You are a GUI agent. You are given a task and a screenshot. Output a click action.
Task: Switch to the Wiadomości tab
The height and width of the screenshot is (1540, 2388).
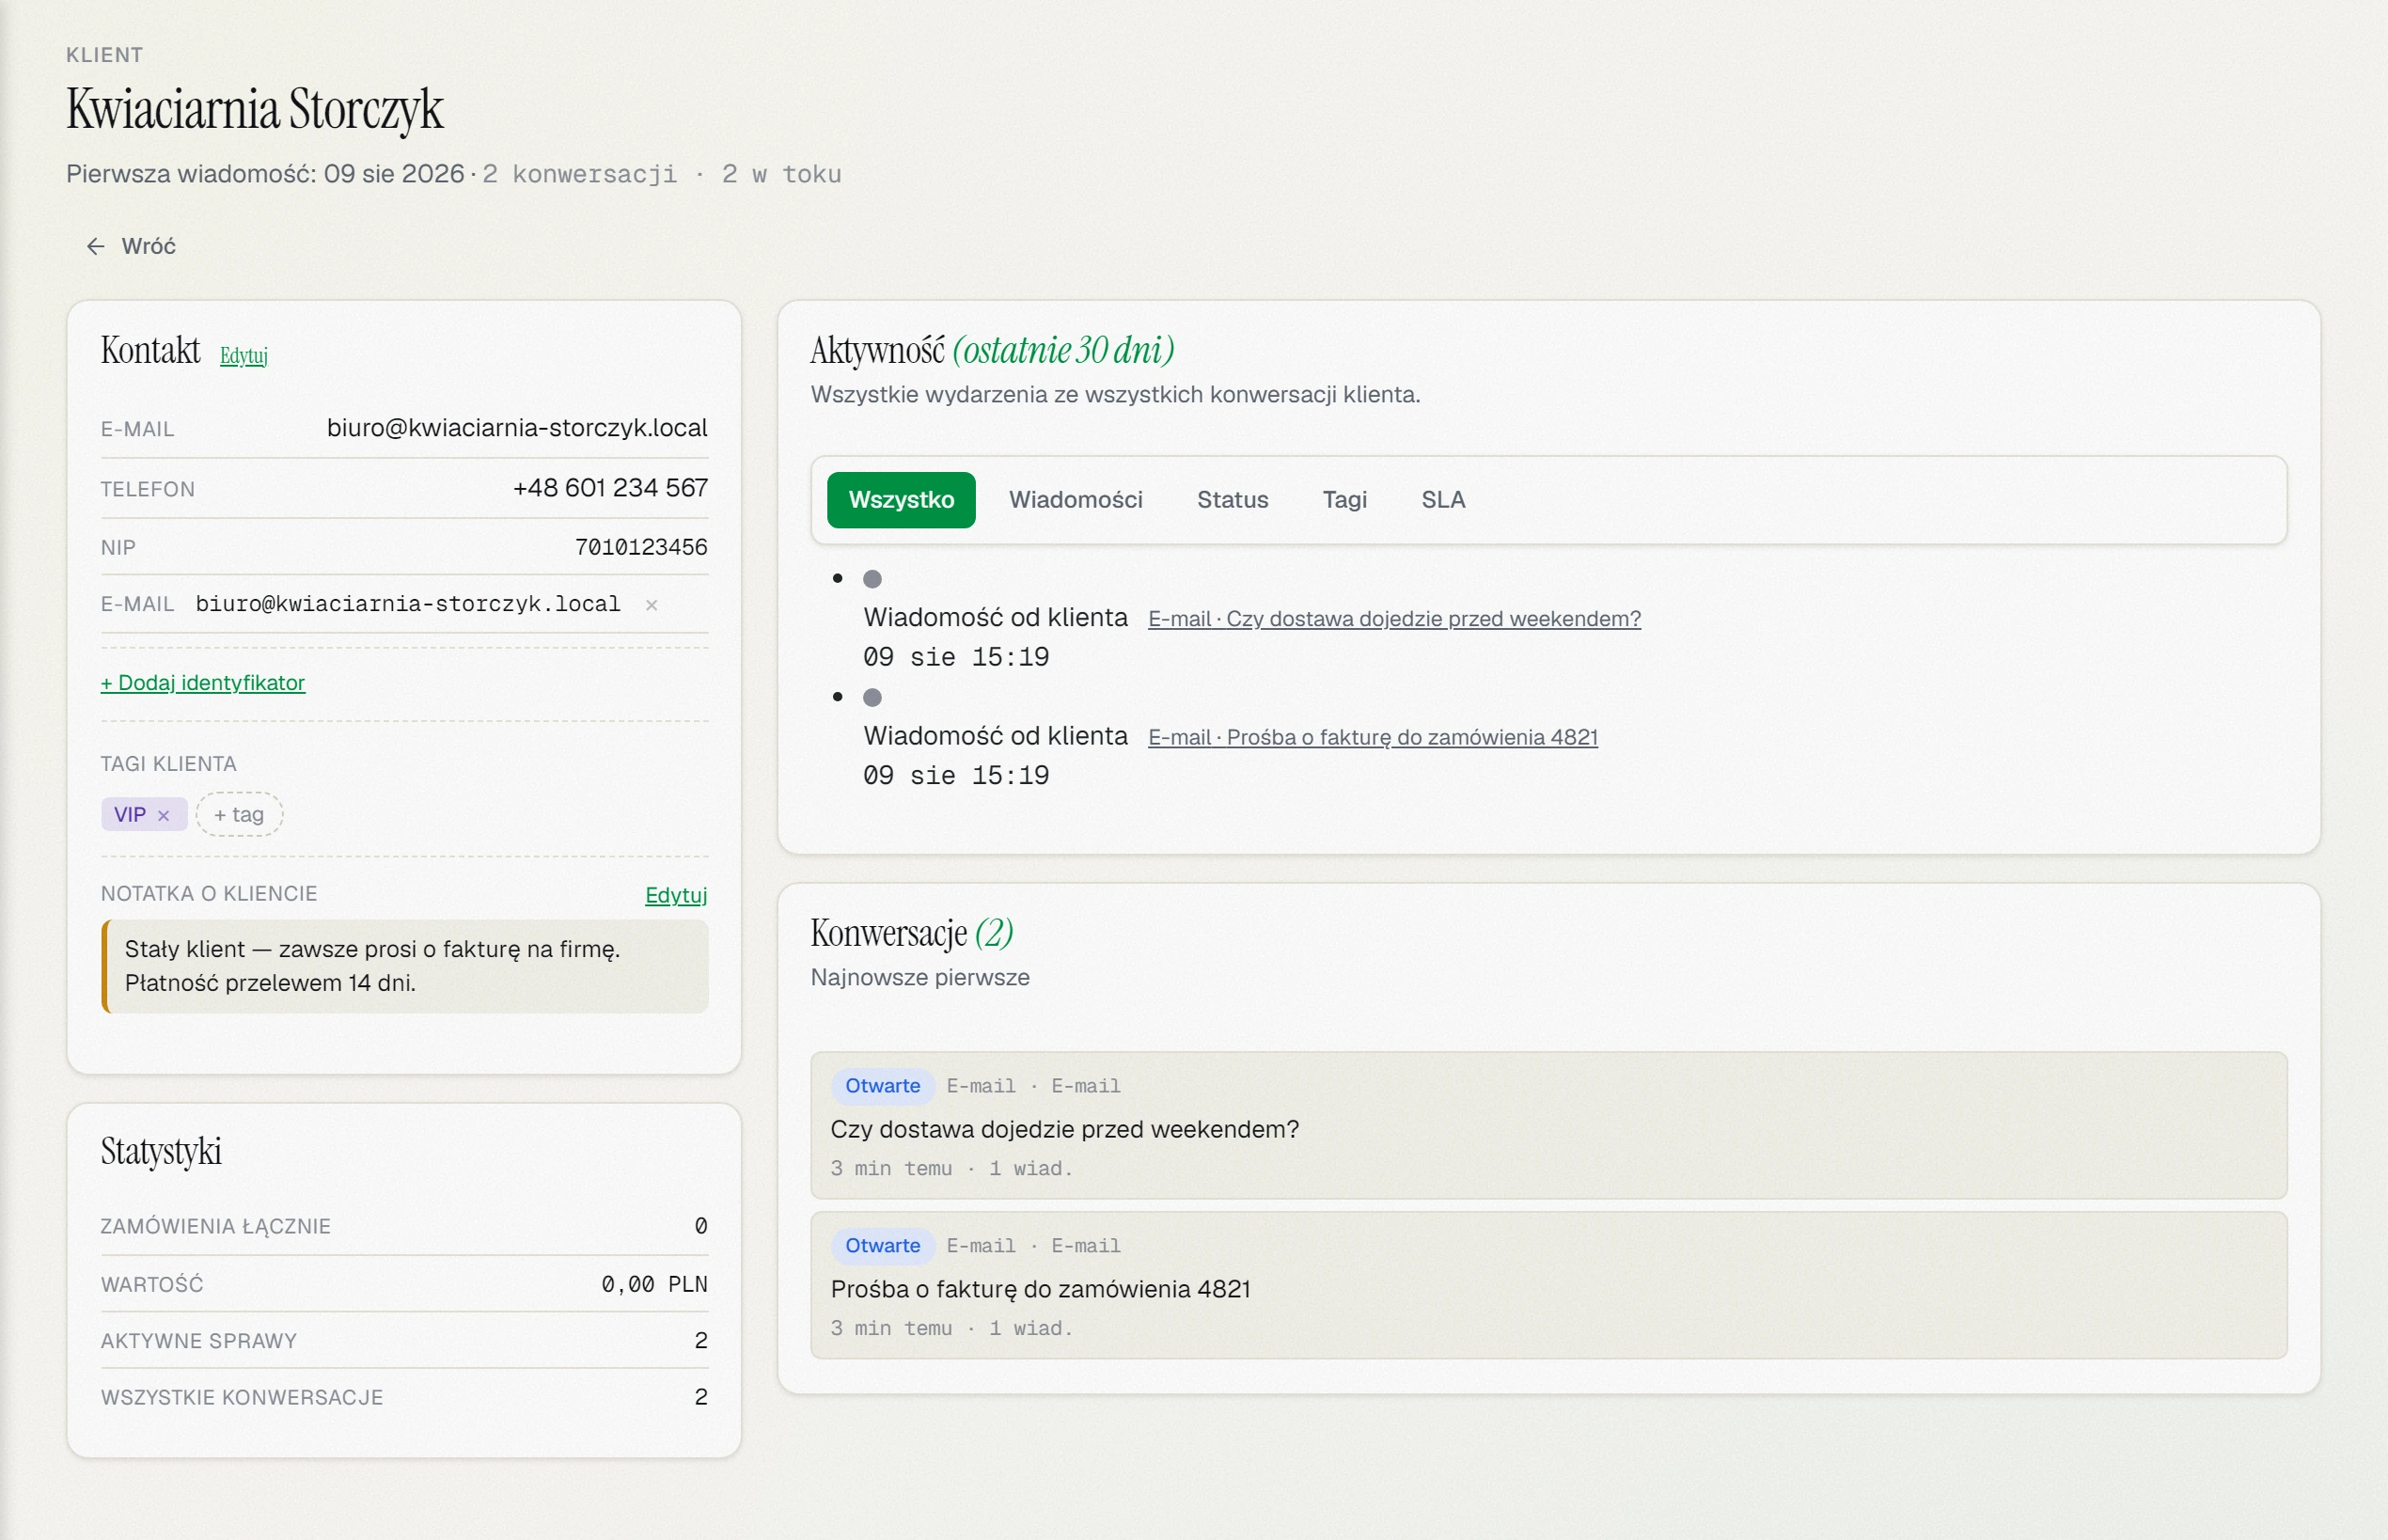point(1076,500)
